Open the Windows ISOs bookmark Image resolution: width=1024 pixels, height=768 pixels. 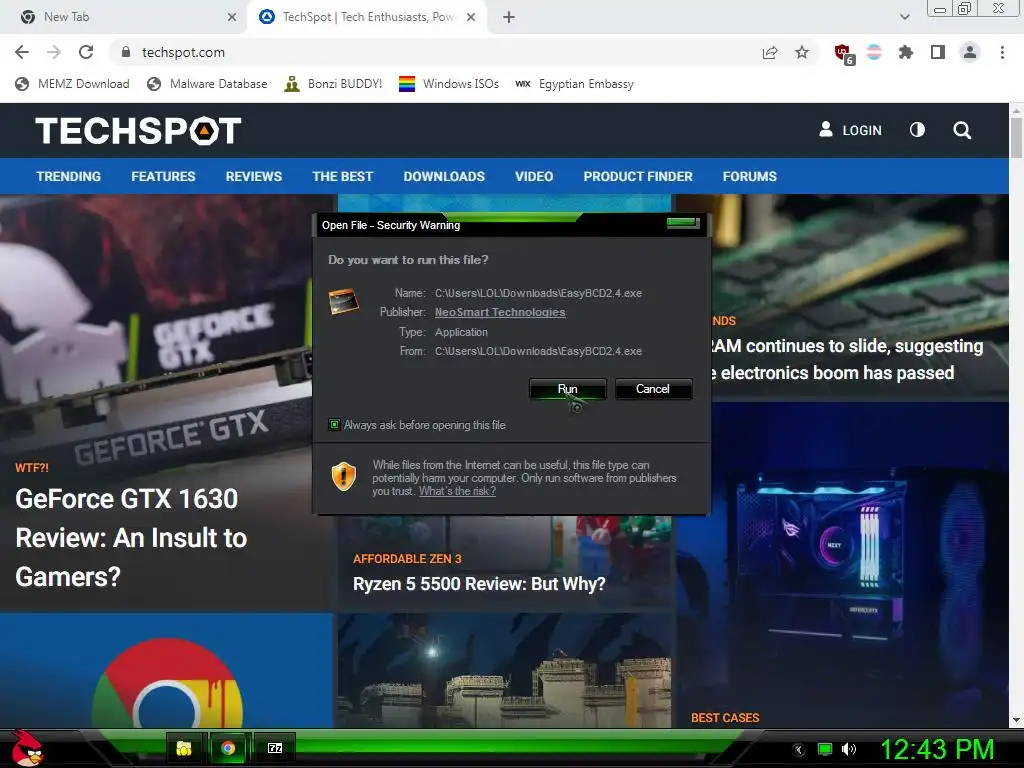click(449, 84)
